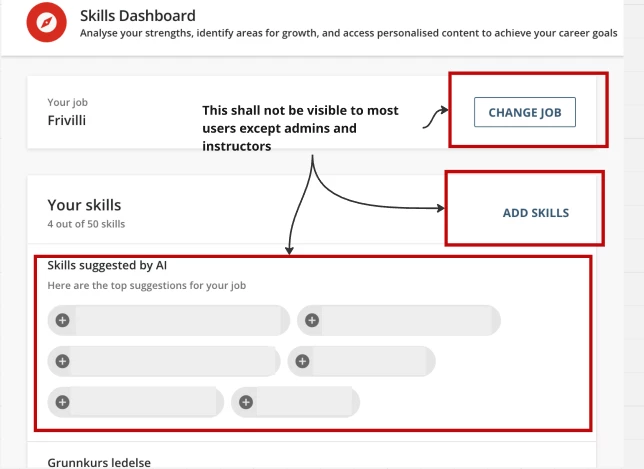Click the Skills Dashboard title
The width and height of the screenshot is (644, 469).
point(138,16)
